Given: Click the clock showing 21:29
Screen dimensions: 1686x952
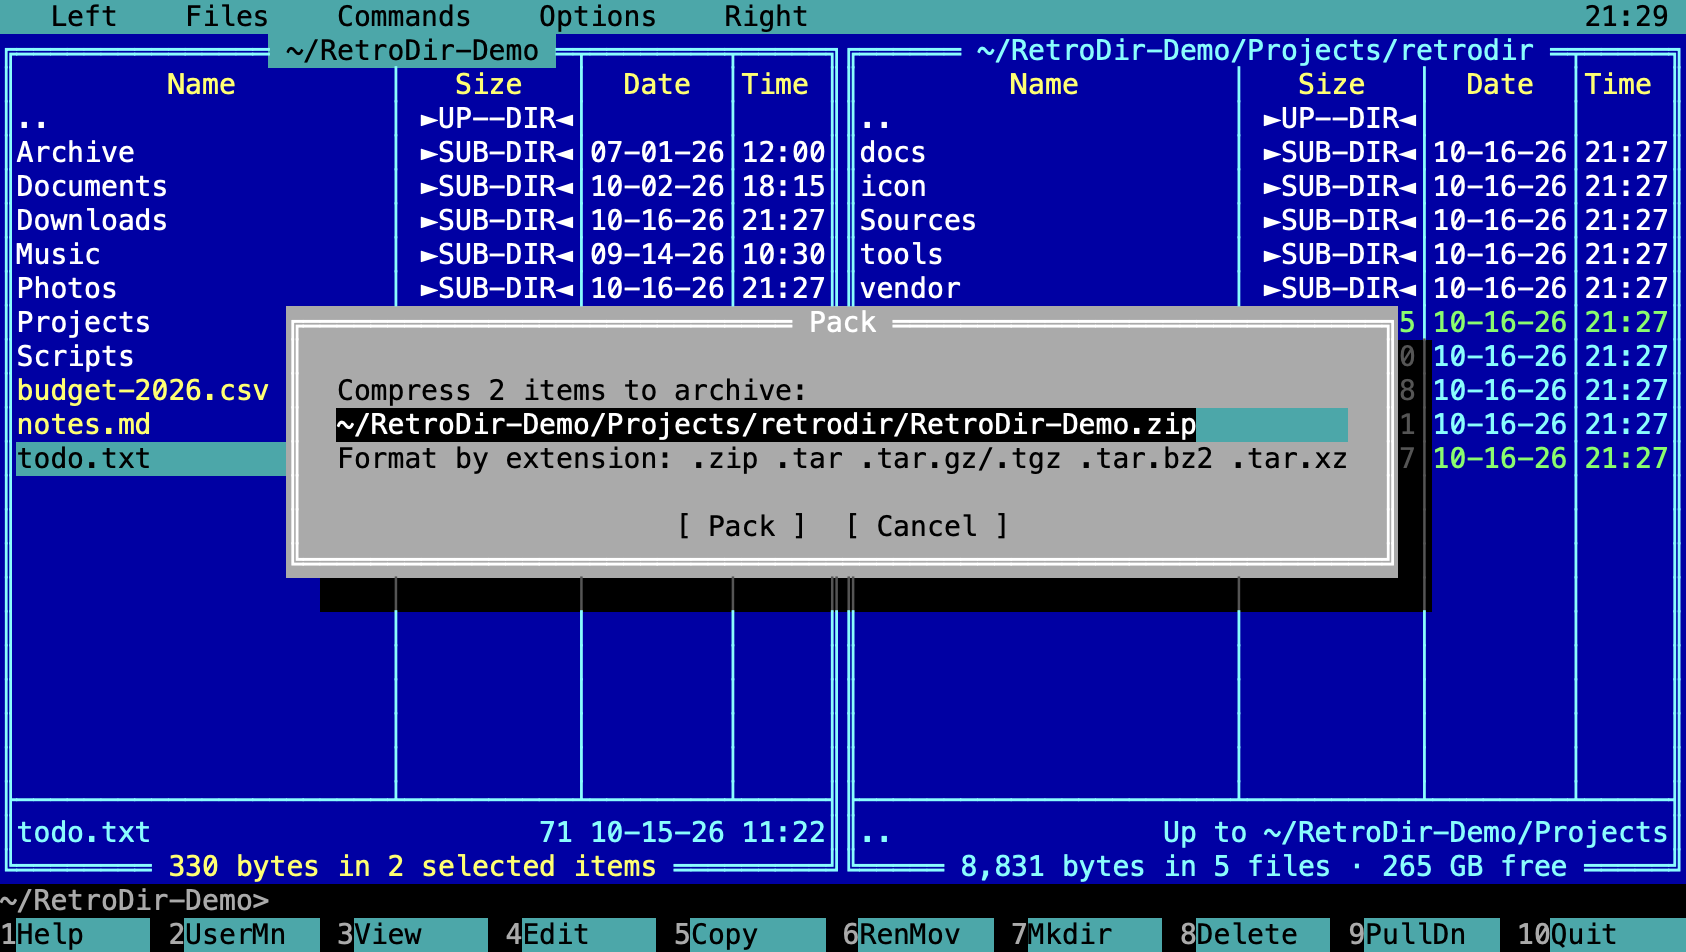Looking at the screenshot, I should click(1626, 16).
